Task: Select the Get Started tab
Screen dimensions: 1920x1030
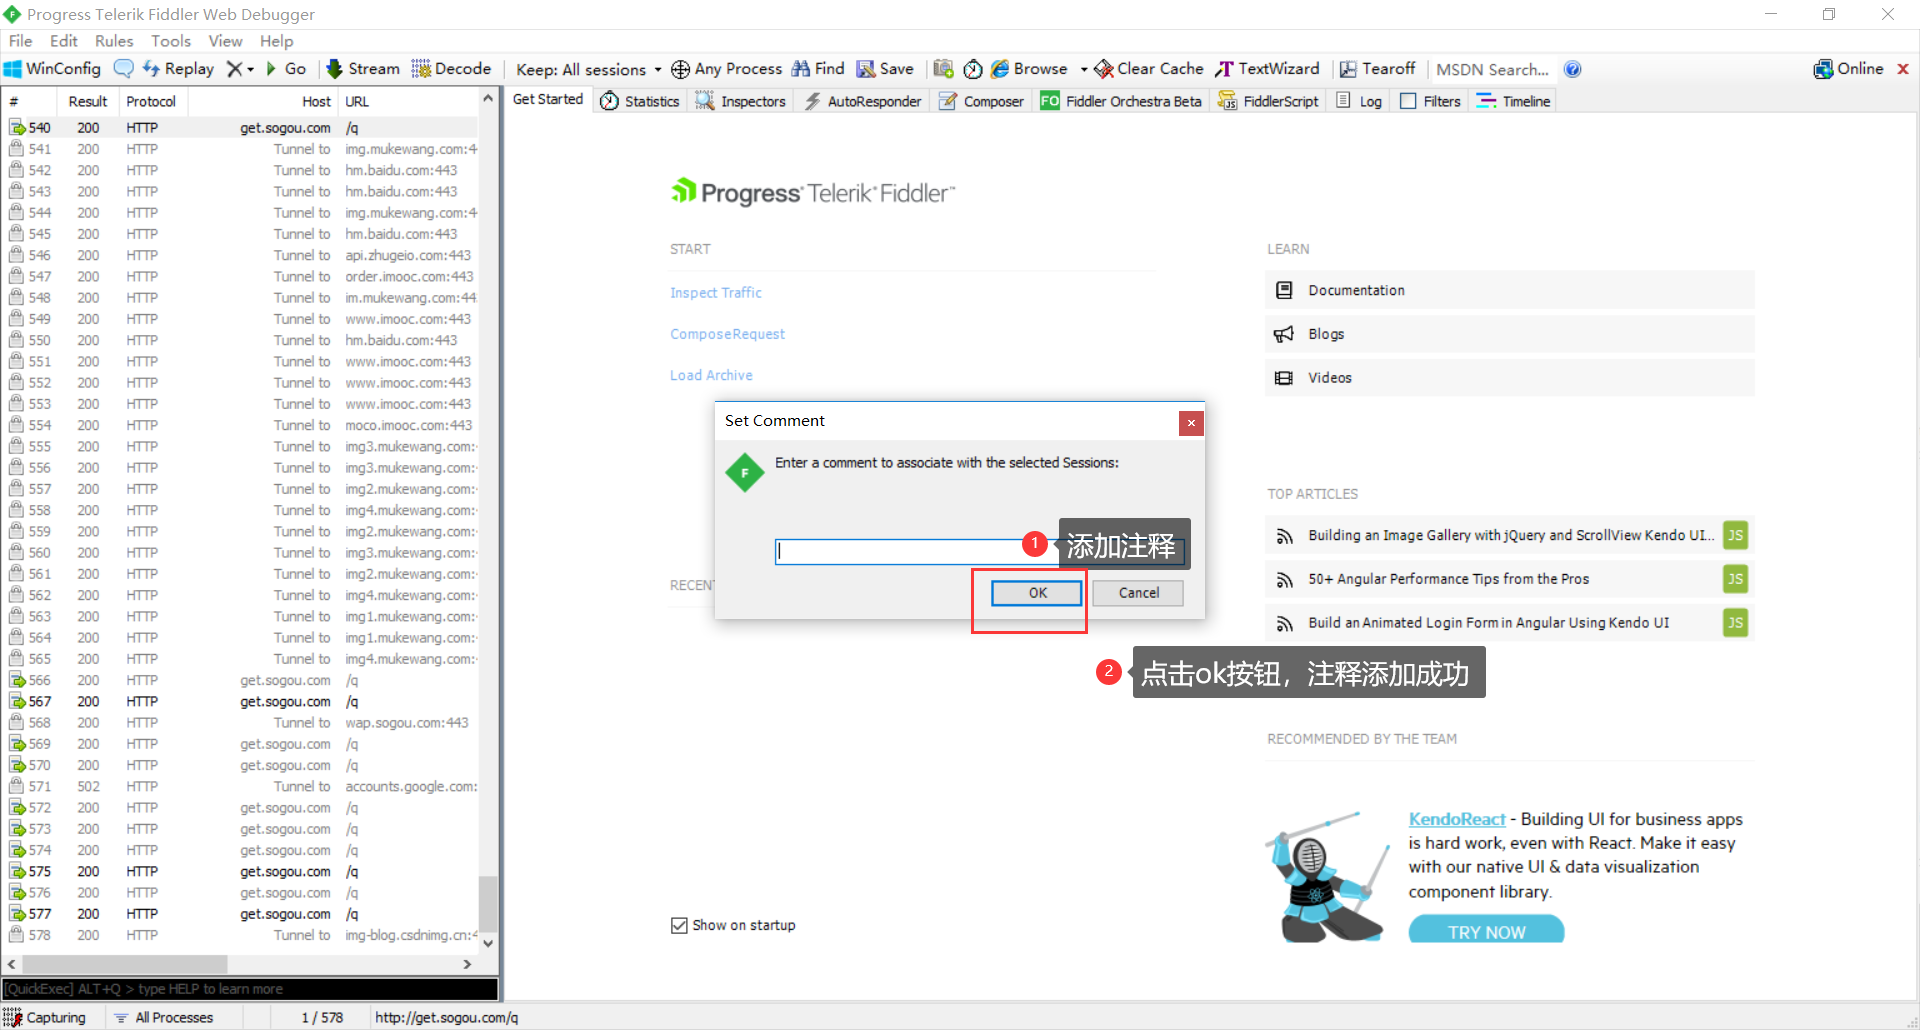Action: point(548,100)
